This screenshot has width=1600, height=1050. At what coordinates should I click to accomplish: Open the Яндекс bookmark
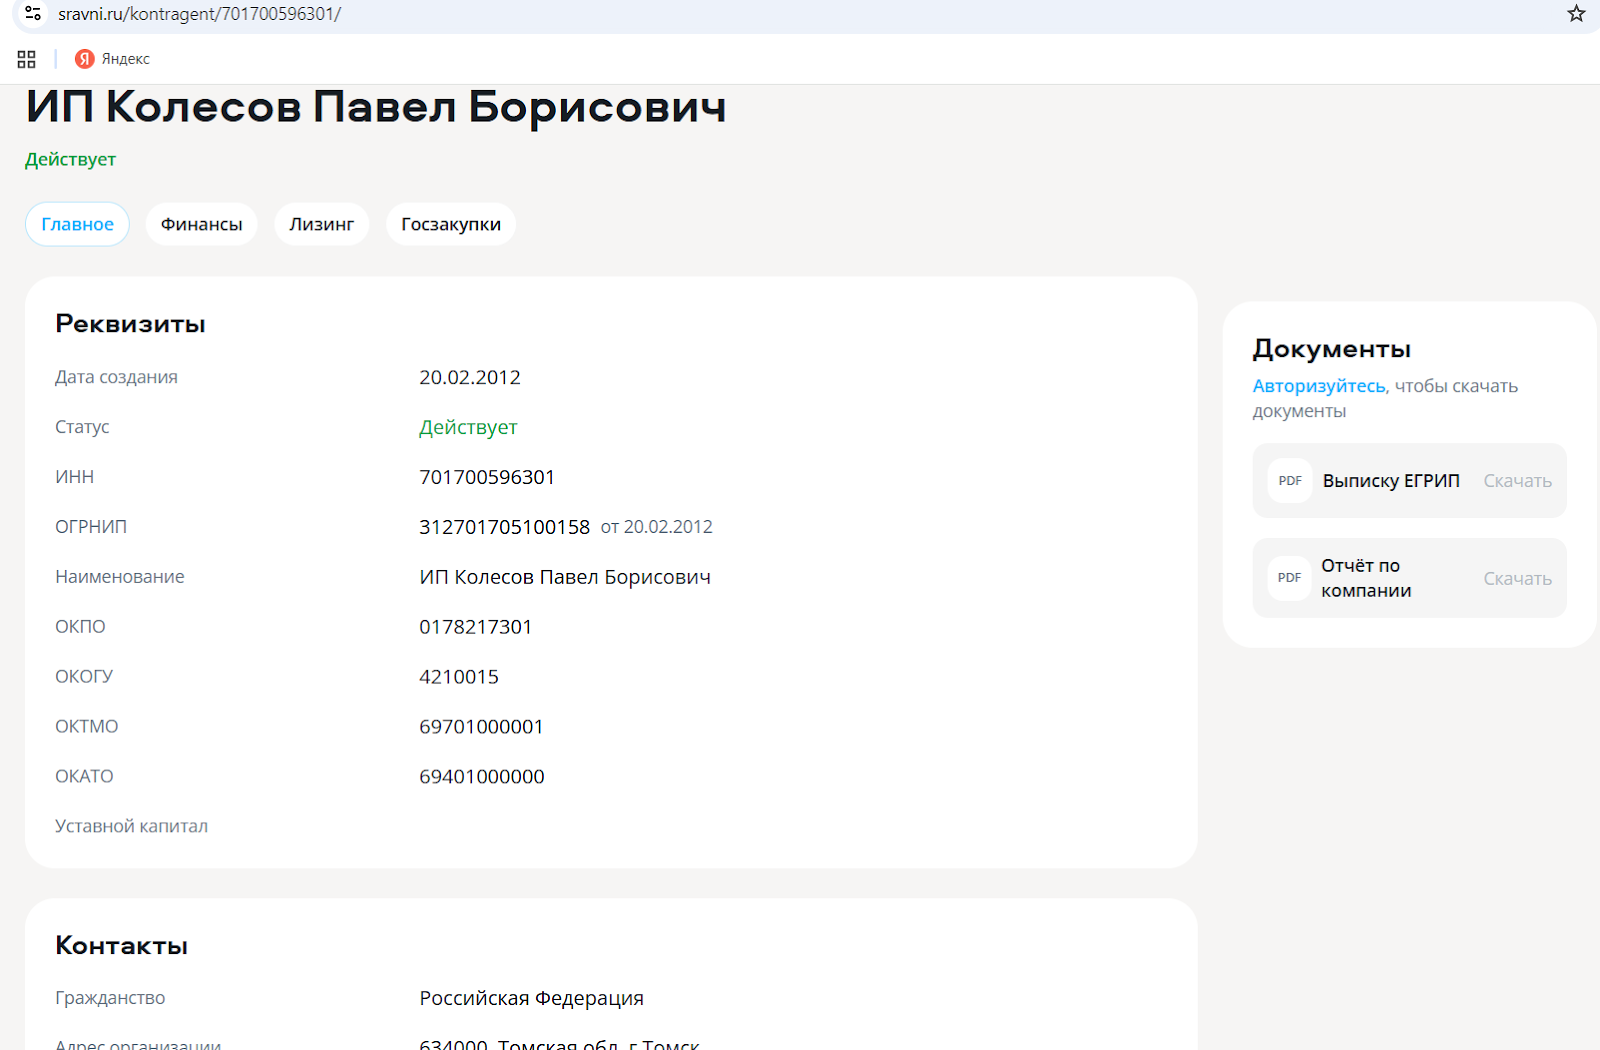click(113, 59)
